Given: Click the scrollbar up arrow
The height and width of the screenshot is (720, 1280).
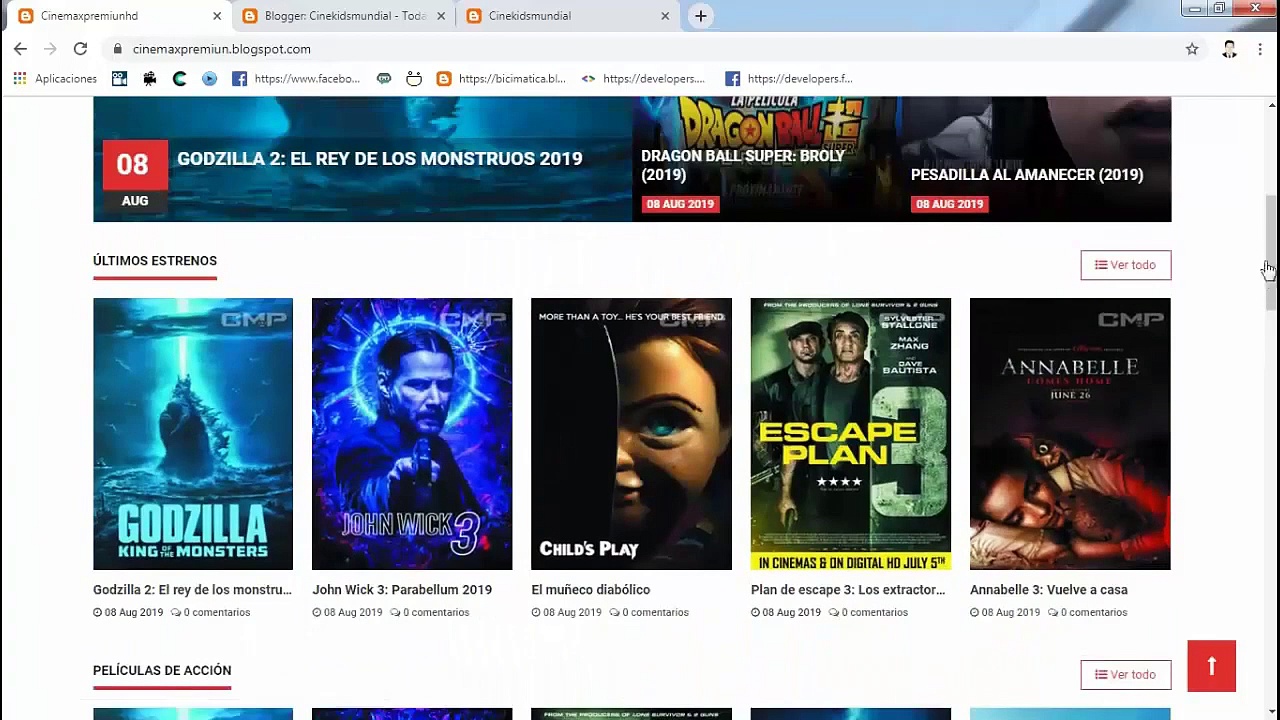Looking at the screenshot, I should coord(1272,105).
